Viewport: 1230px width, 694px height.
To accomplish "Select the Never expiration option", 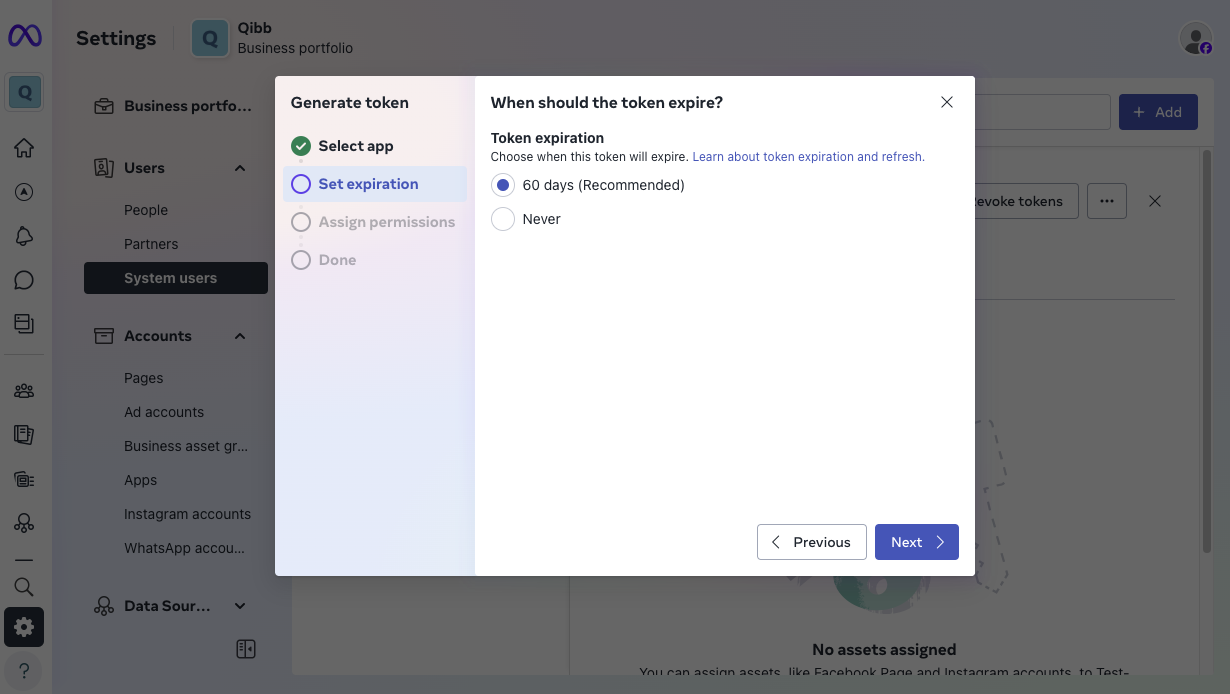I will [x=503, y=219].
